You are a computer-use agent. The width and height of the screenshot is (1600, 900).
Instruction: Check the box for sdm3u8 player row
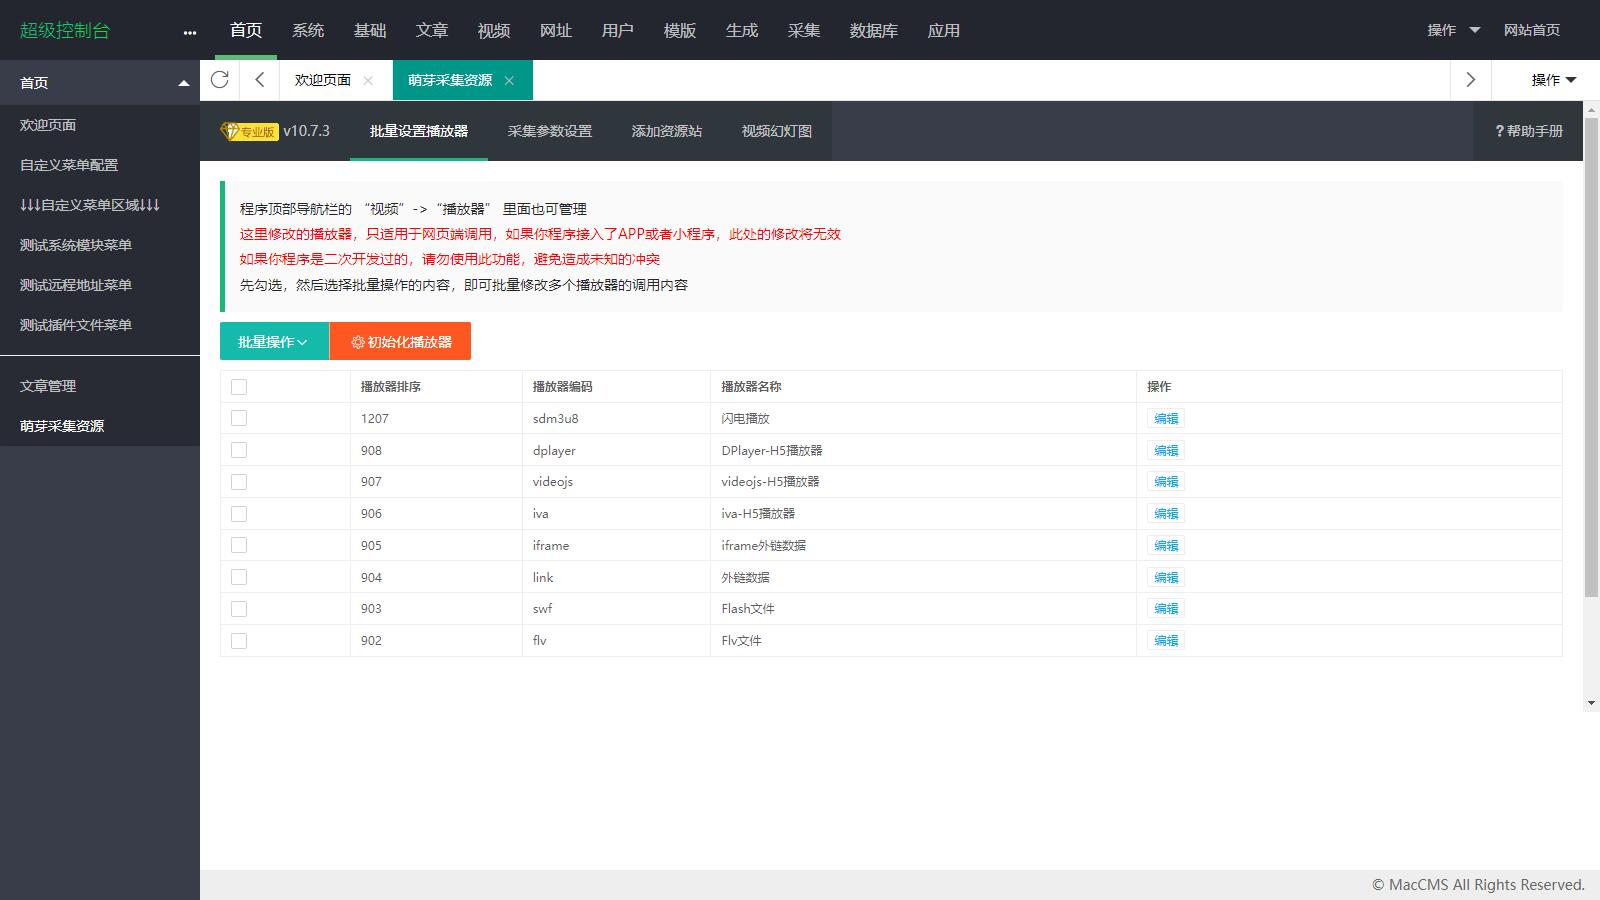tap(239, 418)
